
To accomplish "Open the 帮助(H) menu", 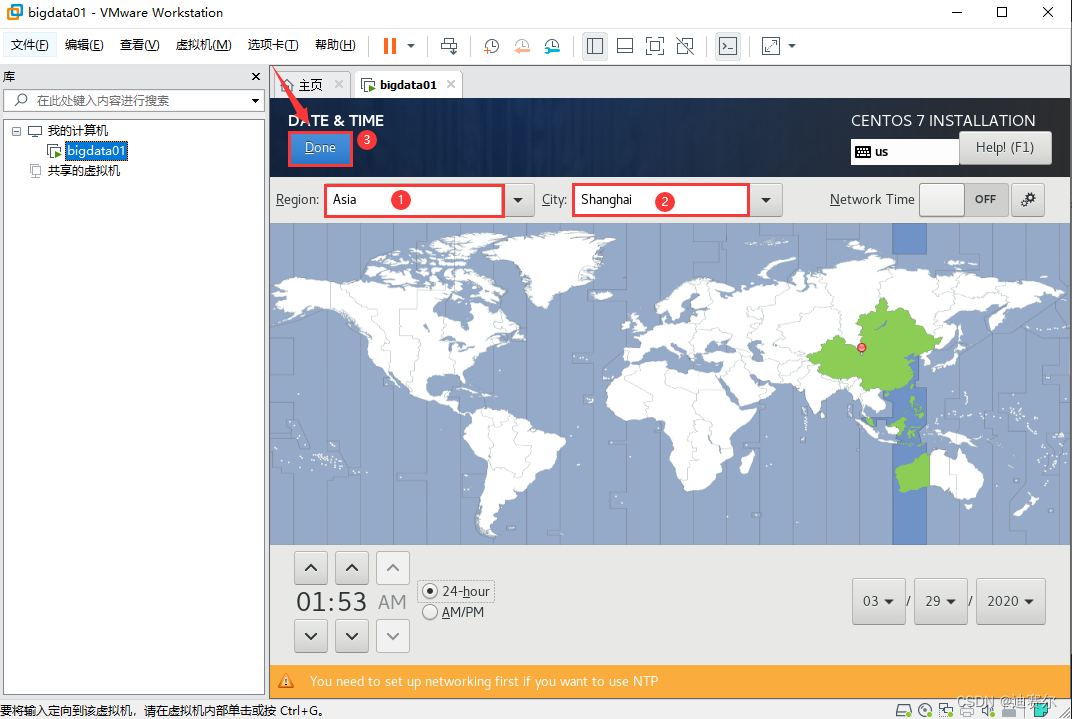I will 335,45.
